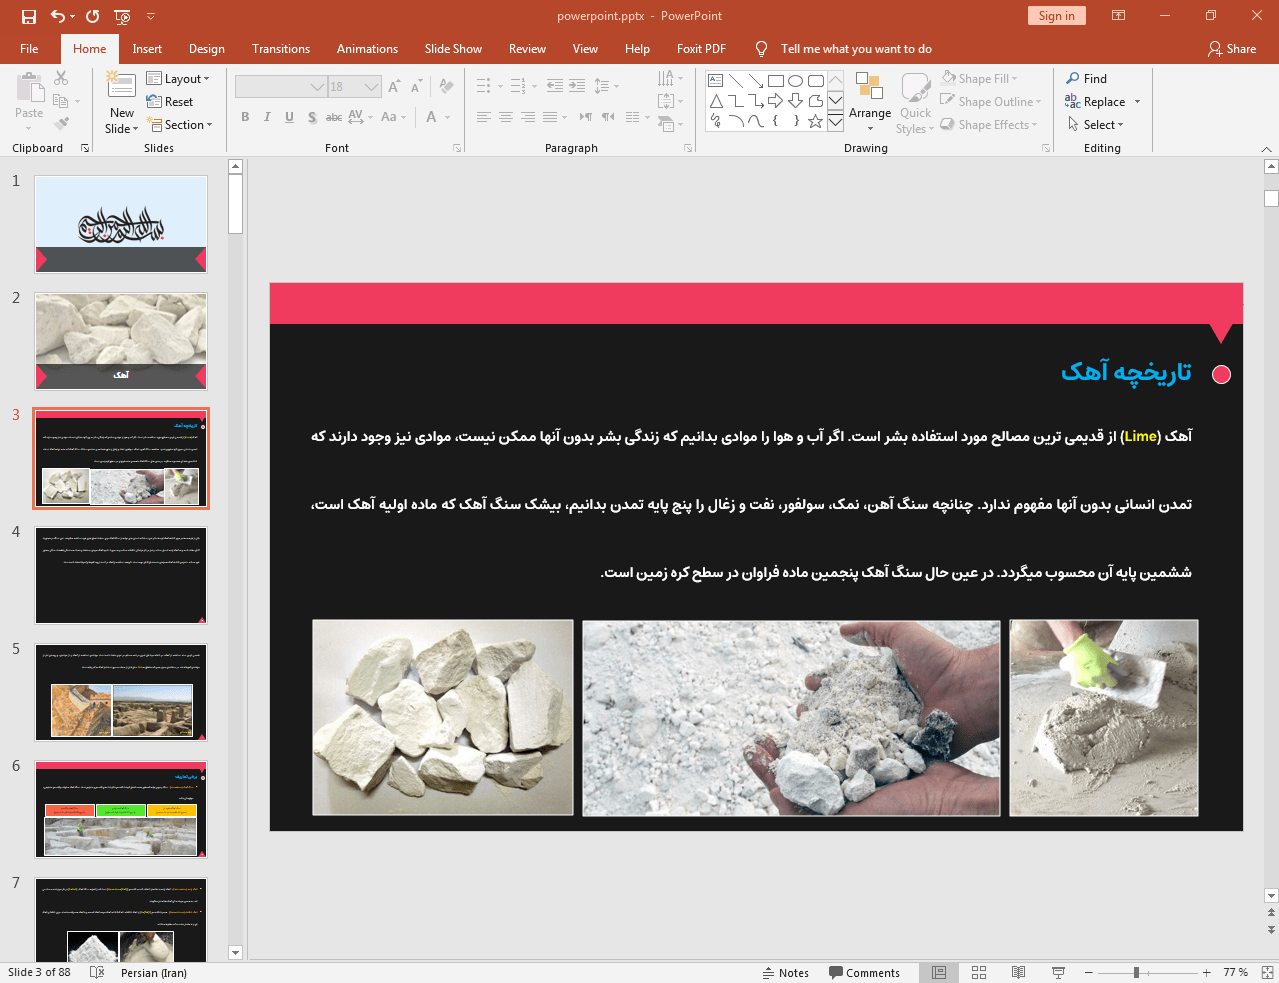Select the Rectangle shape in Drawing gallery
The height and width of the screenshot is (983, 1279).
[x=775, y=80]
